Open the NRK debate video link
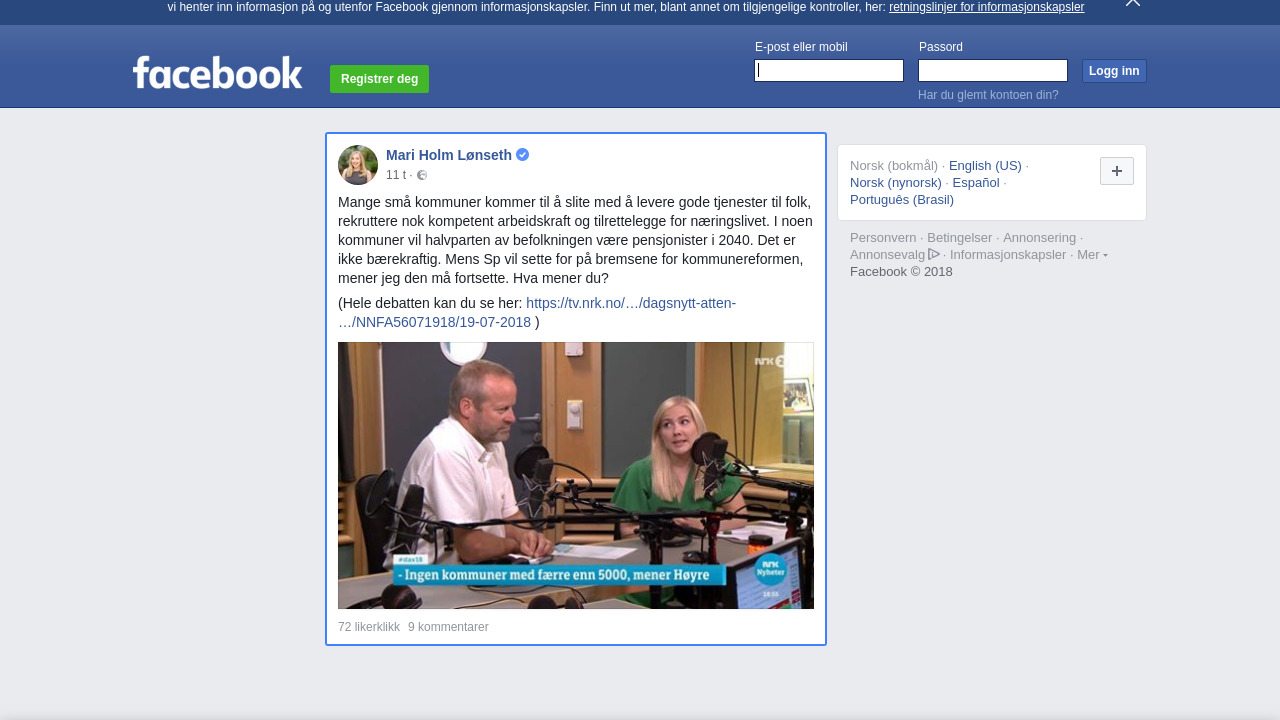 (630, 303)
